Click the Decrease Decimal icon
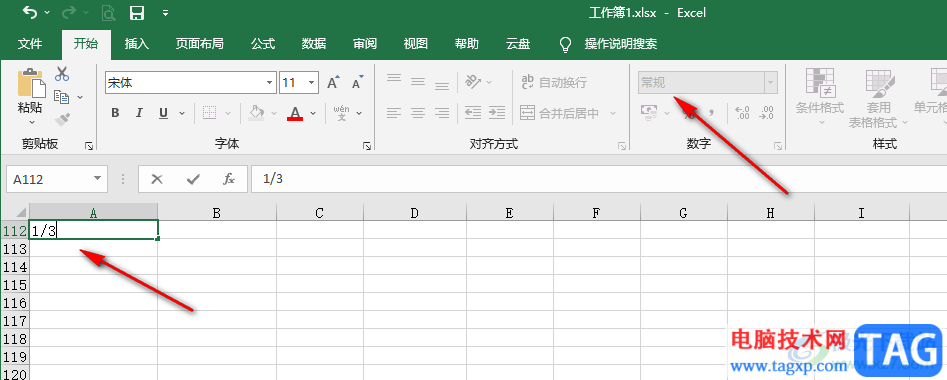947x380 pixels. [x=766, y=112]
